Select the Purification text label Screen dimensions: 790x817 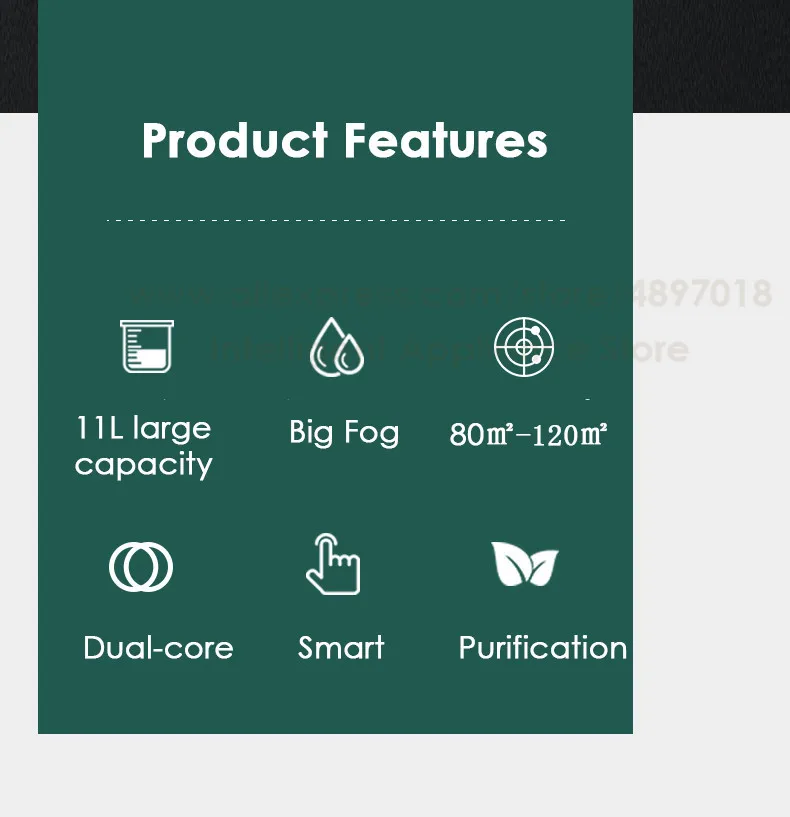[542, 648]
